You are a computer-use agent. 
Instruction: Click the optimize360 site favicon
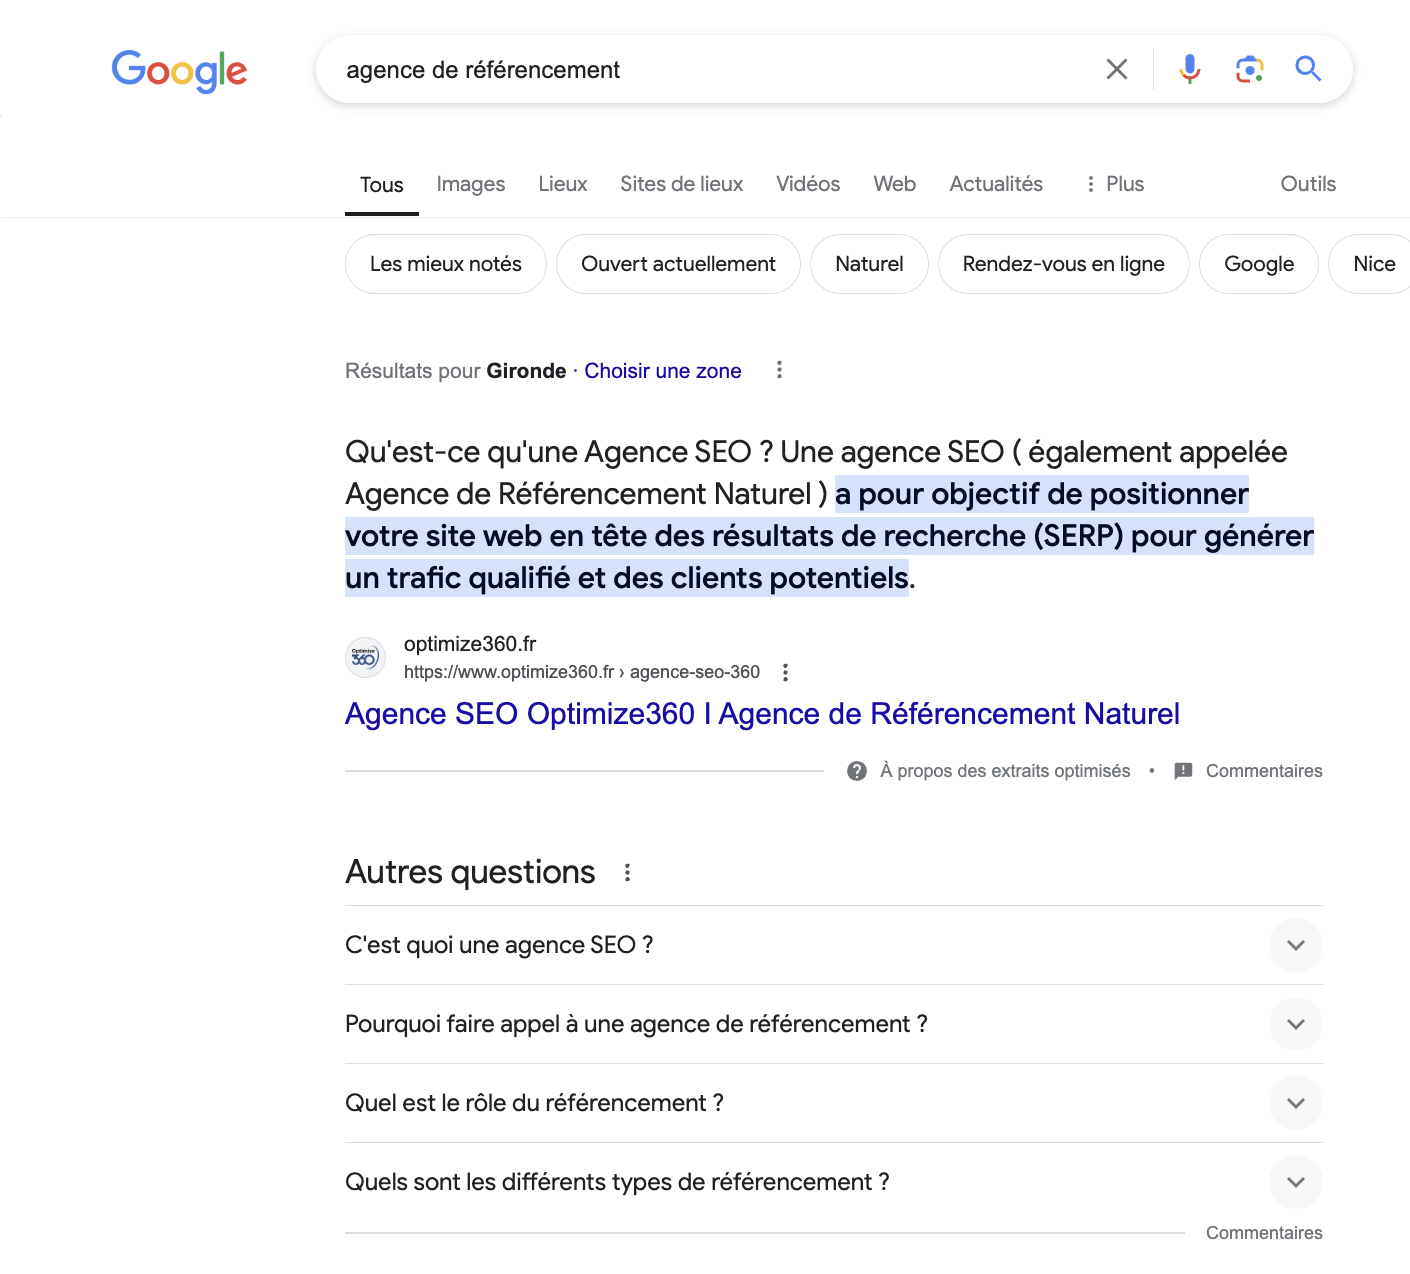click(365, 657)
